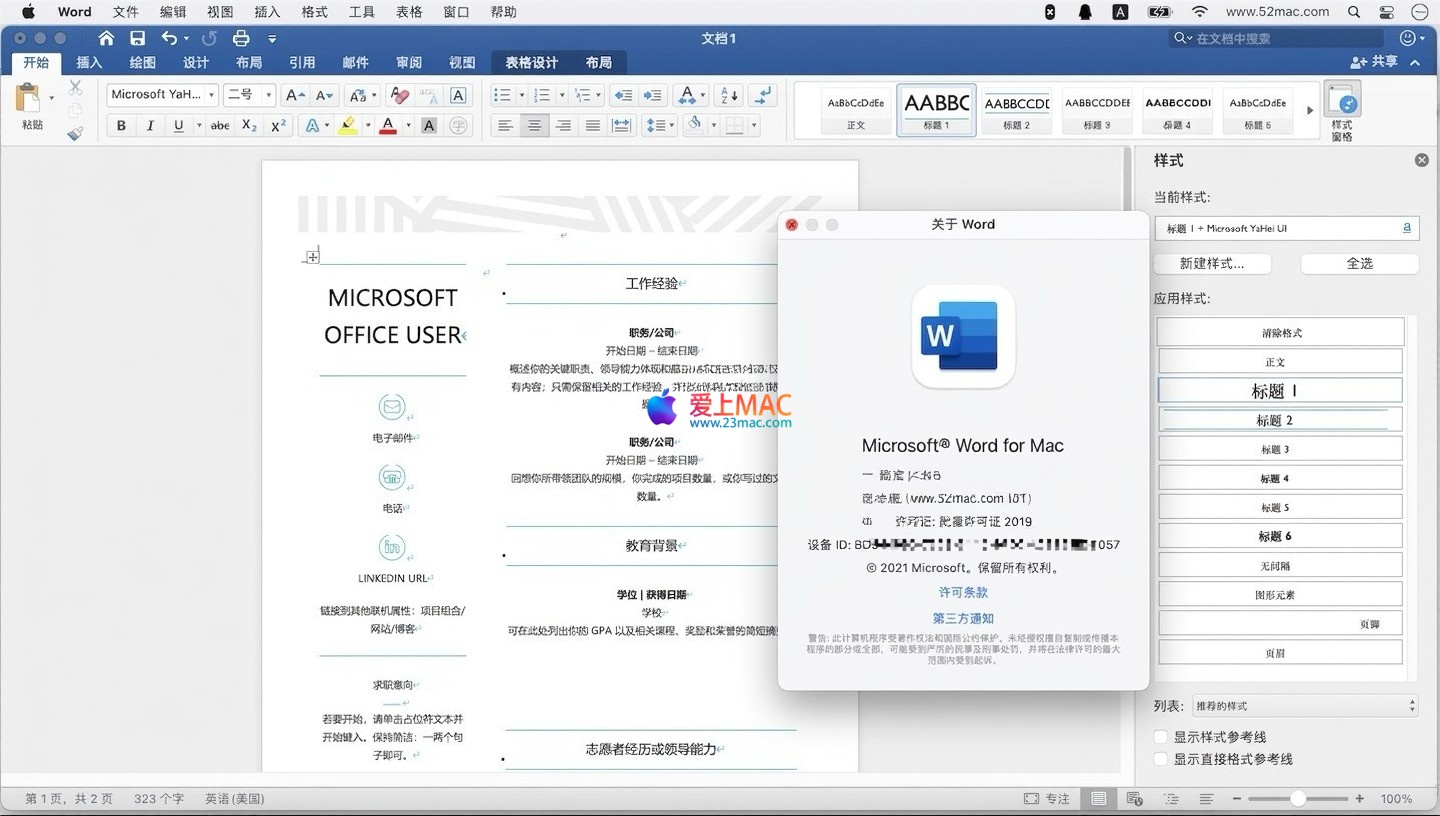Click the 新建样式... button
The image size is (1440, 816).
[x=1212, y=264]
